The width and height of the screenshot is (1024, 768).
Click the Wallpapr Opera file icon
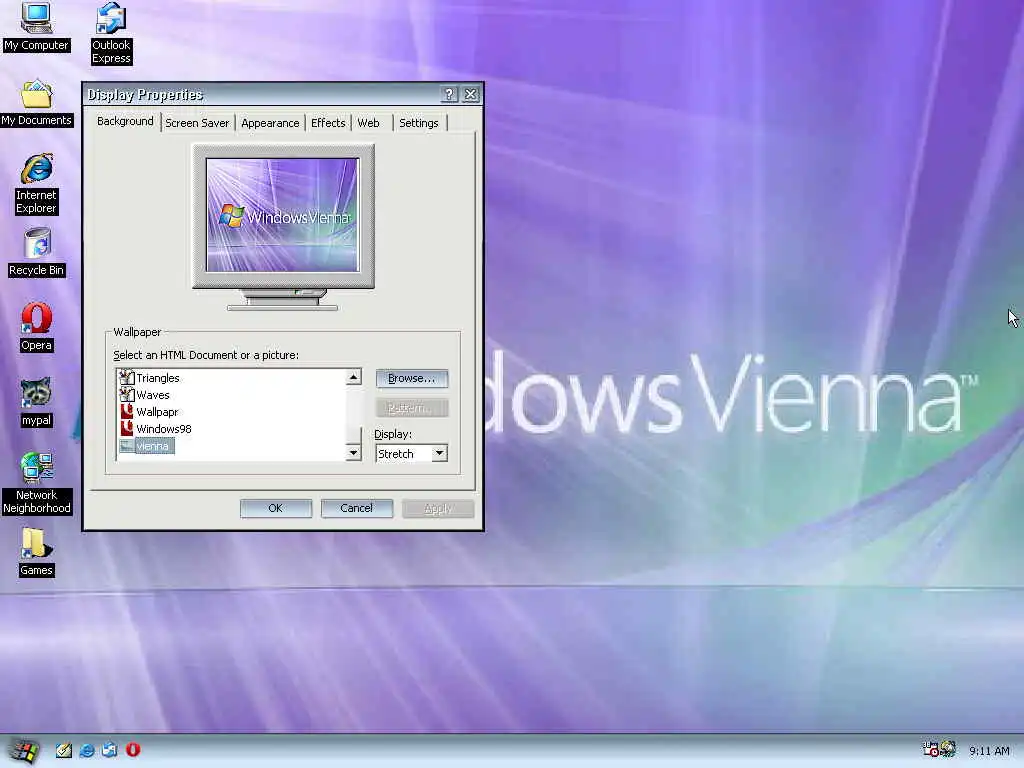(127, 411)
